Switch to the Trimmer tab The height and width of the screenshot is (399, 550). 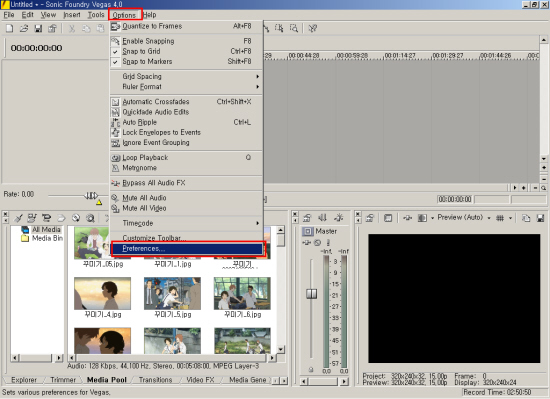(63, 380)
